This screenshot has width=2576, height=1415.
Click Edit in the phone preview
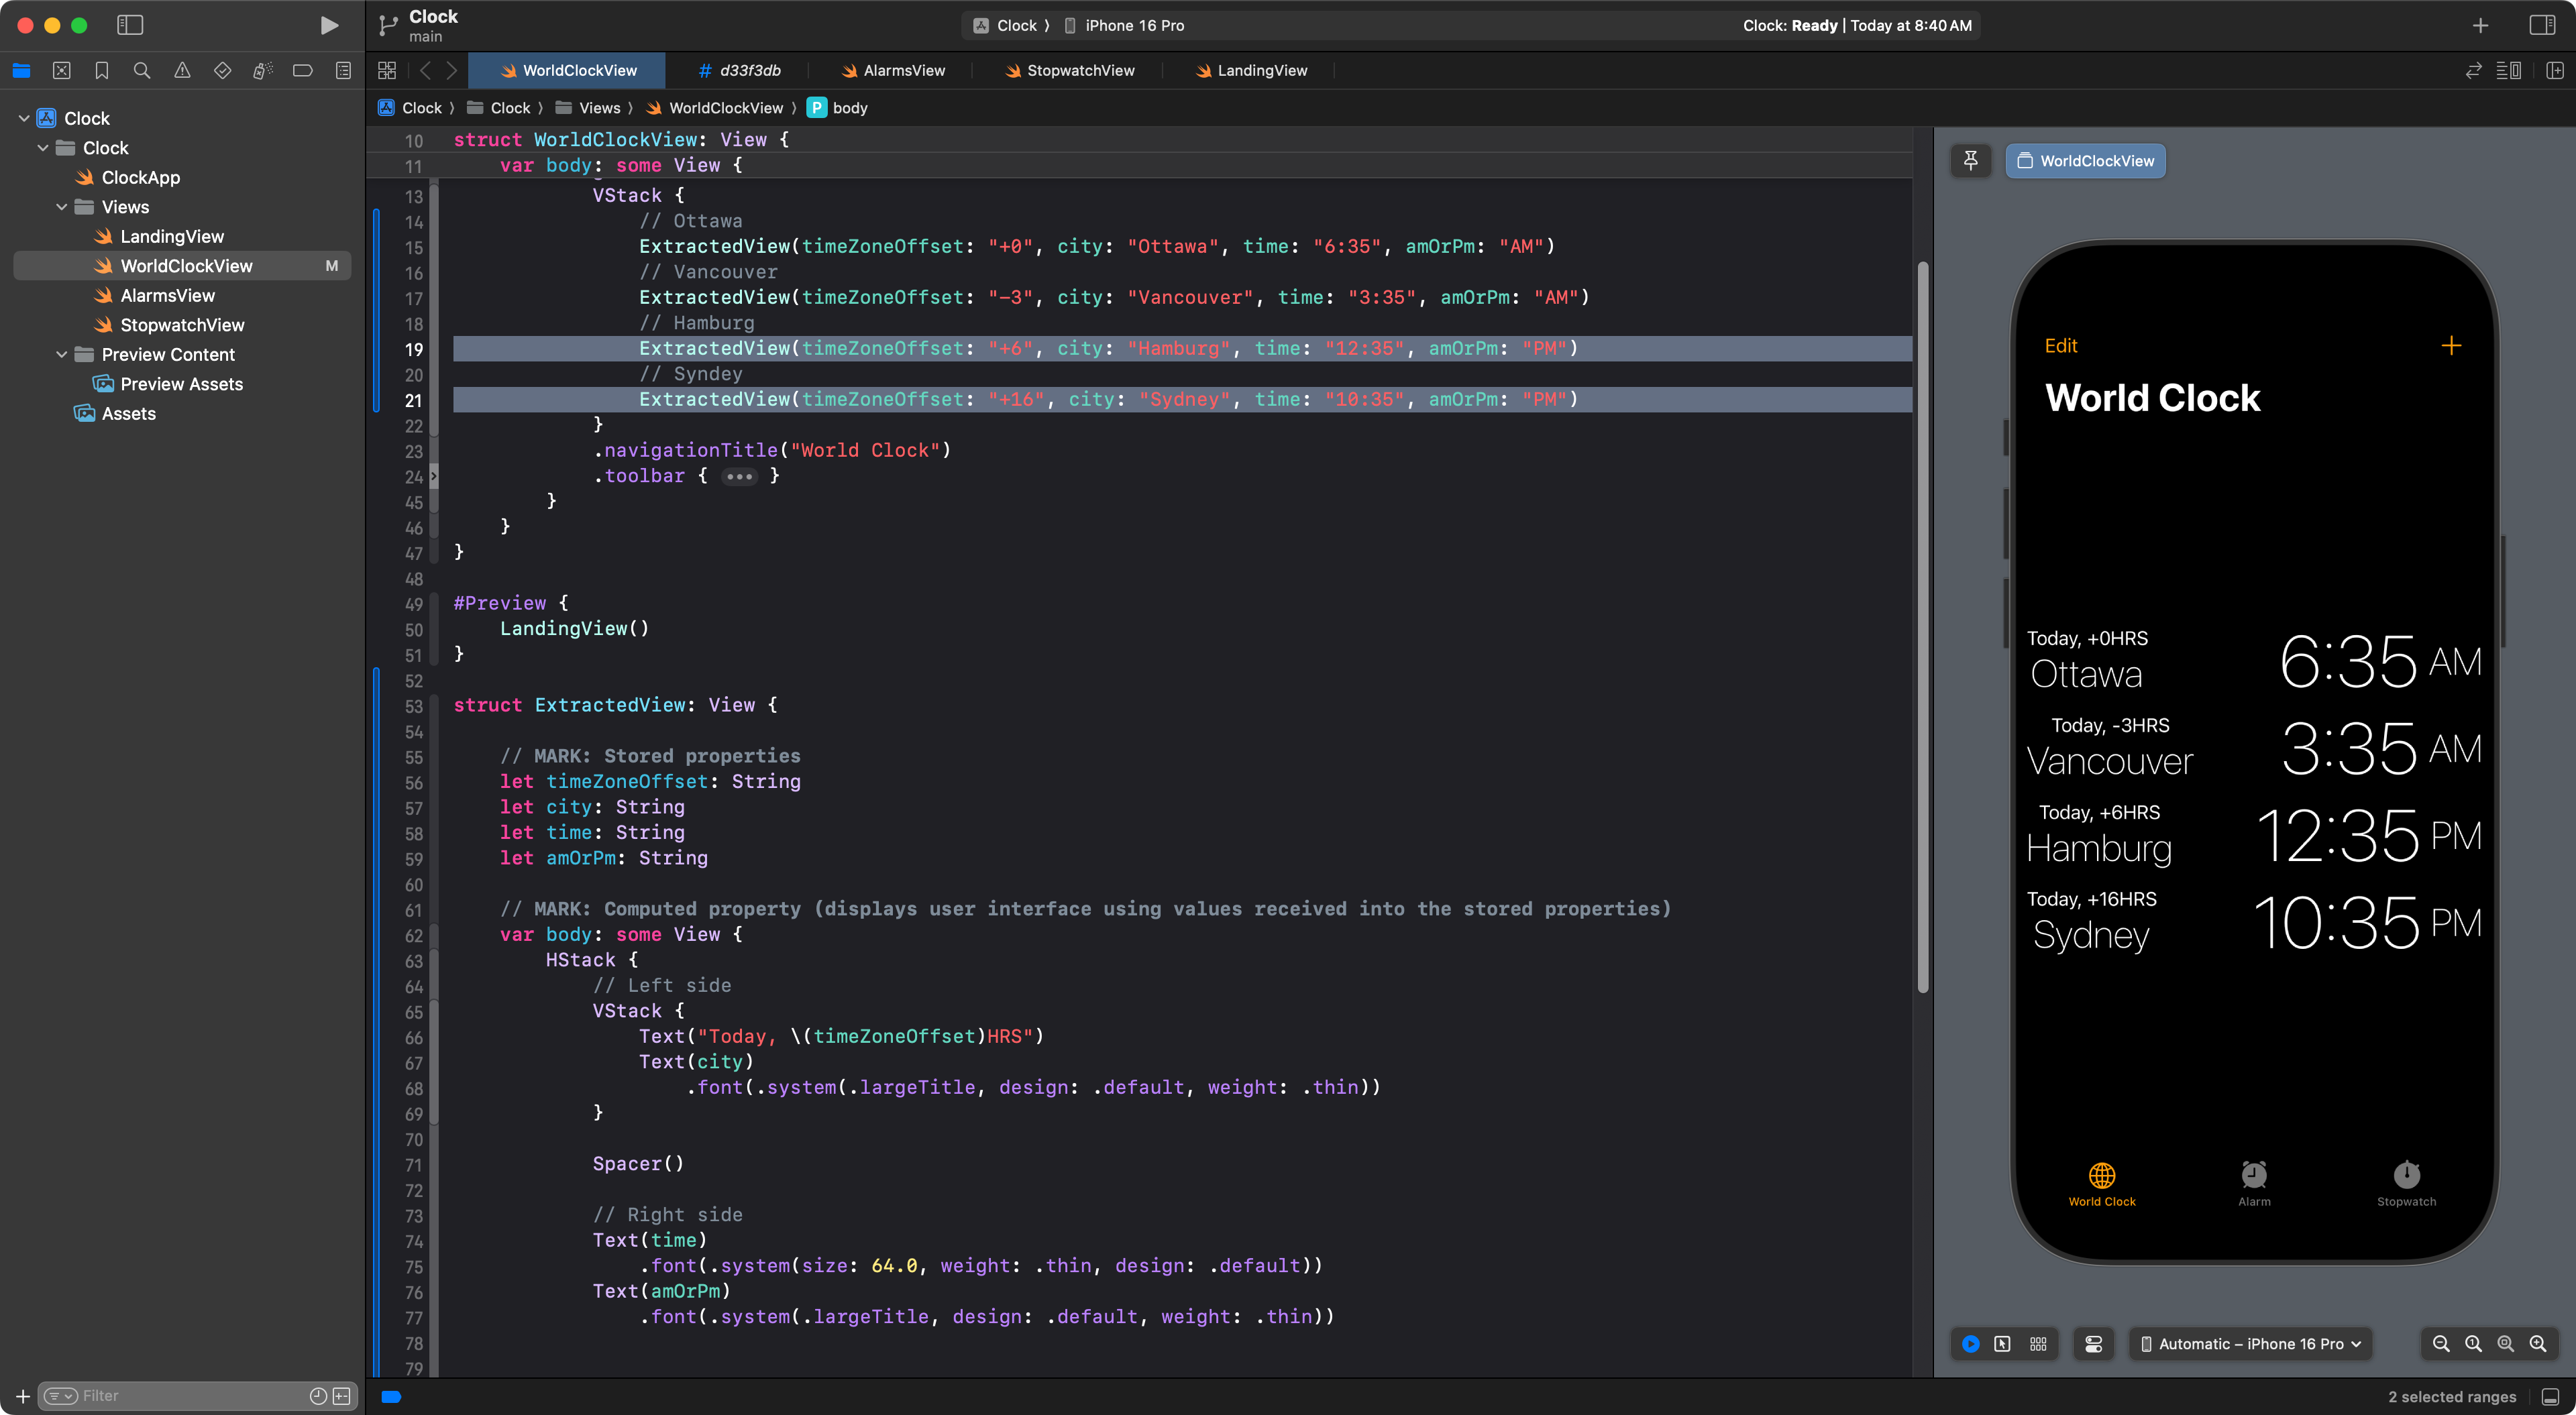[x=2060, y=346]
